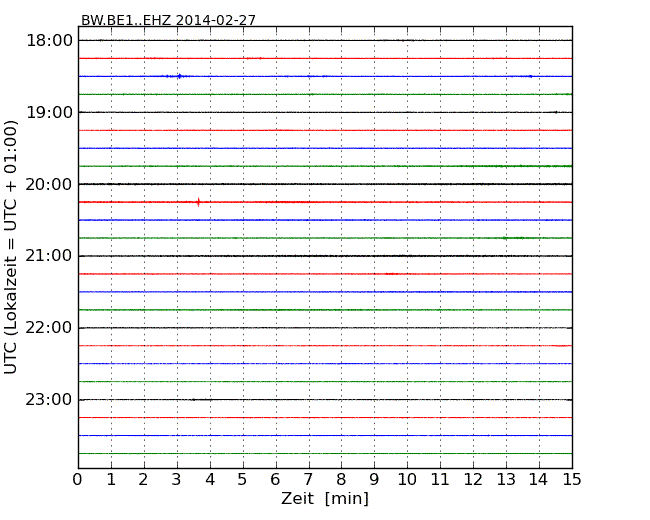This screenshot has height=520, width=650.
Task: Select the 18:00 label on the time axis
Action: coord(49,41)
